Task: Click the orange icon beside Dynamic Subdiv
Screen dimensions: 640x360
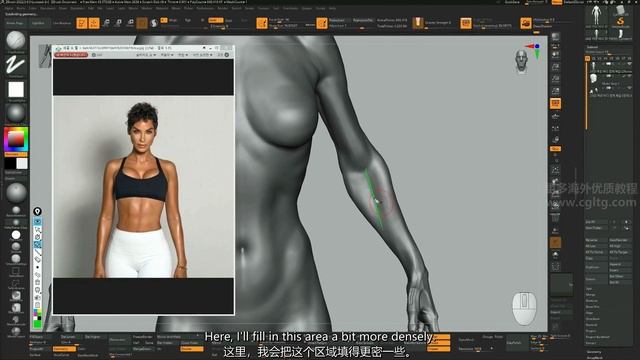Action: (466, 23)
